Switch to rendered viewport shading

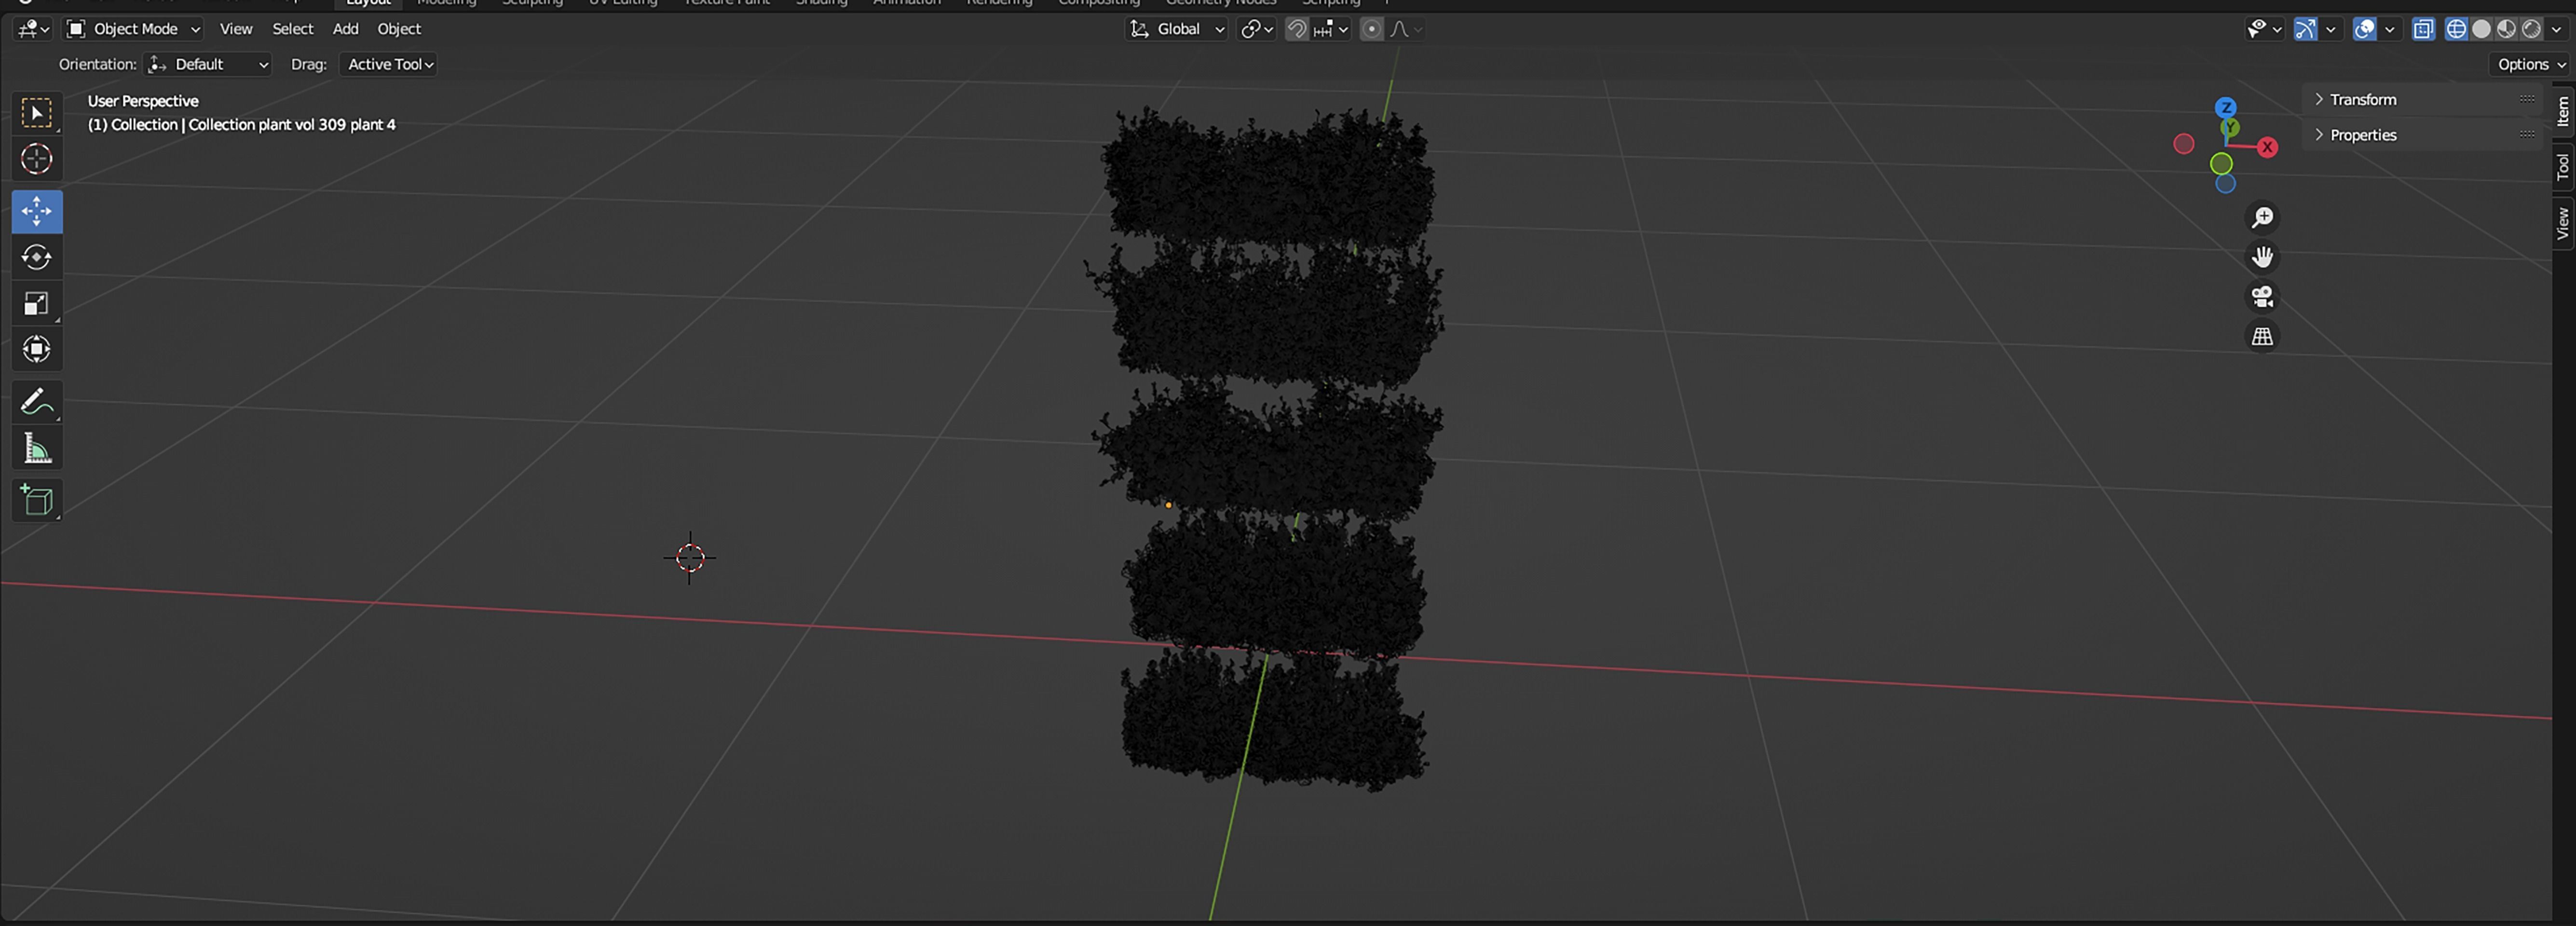coord(2530,29)
